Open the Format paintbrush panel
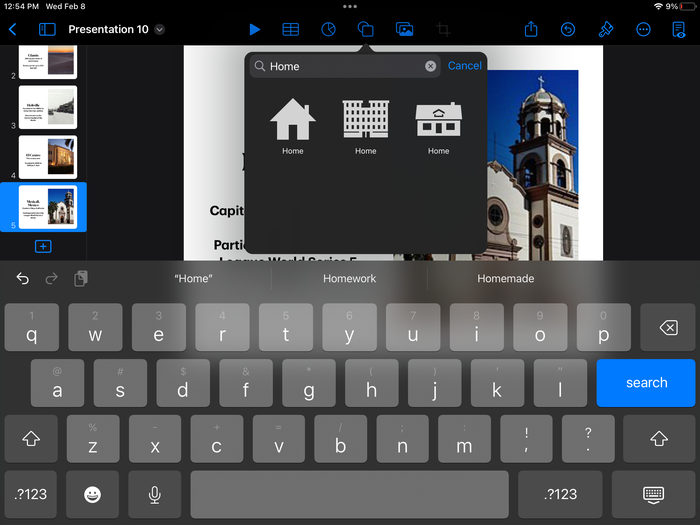Viewport: 700px width, 525px height. 605,30
